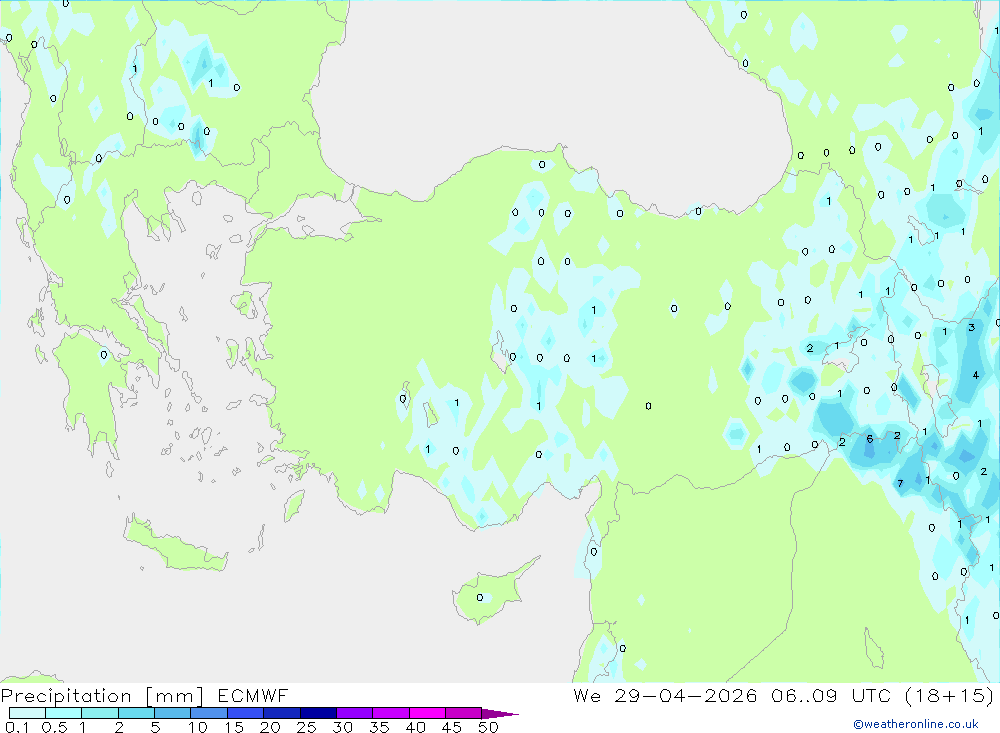Click the over-50 arrow tip of legend
The image size is (1000, 733).
(500, 714)
